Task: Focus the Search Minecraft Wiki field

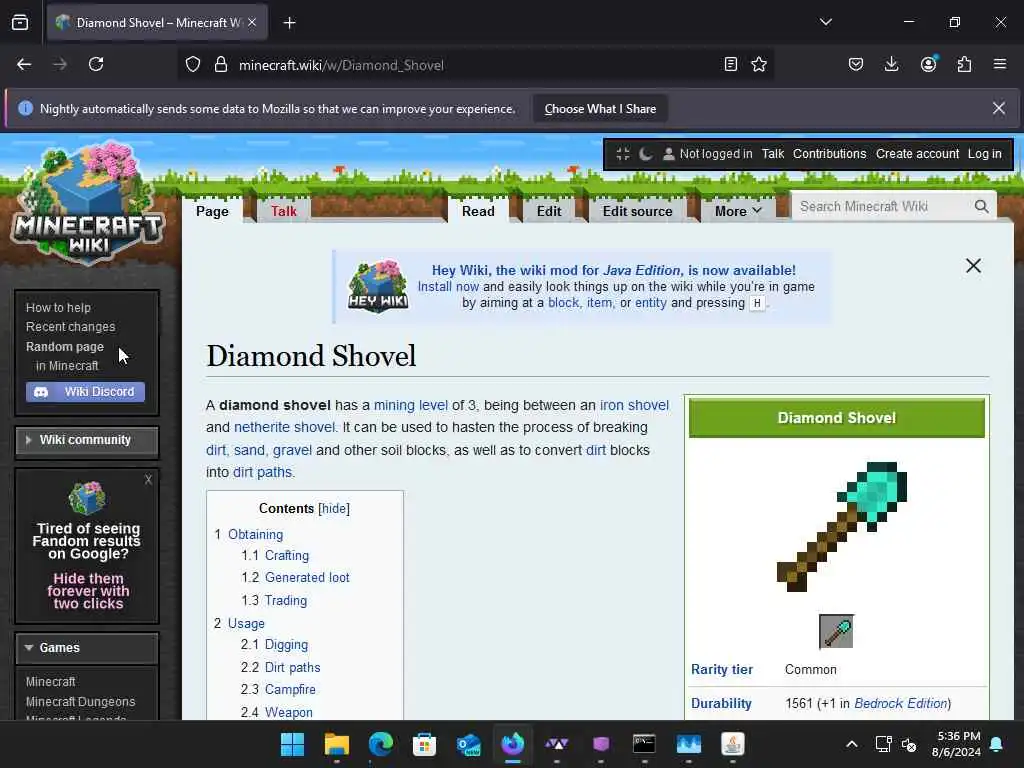Action: pos(883,206)
